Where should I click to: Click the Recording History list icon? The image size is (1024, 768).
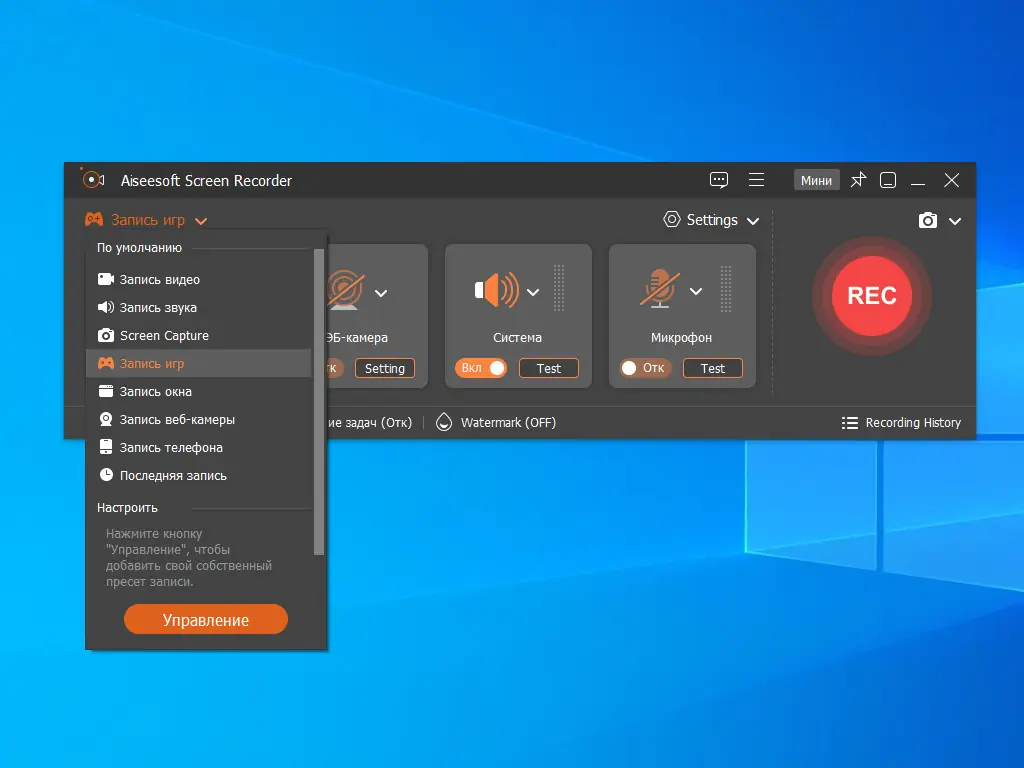(850, 423)
